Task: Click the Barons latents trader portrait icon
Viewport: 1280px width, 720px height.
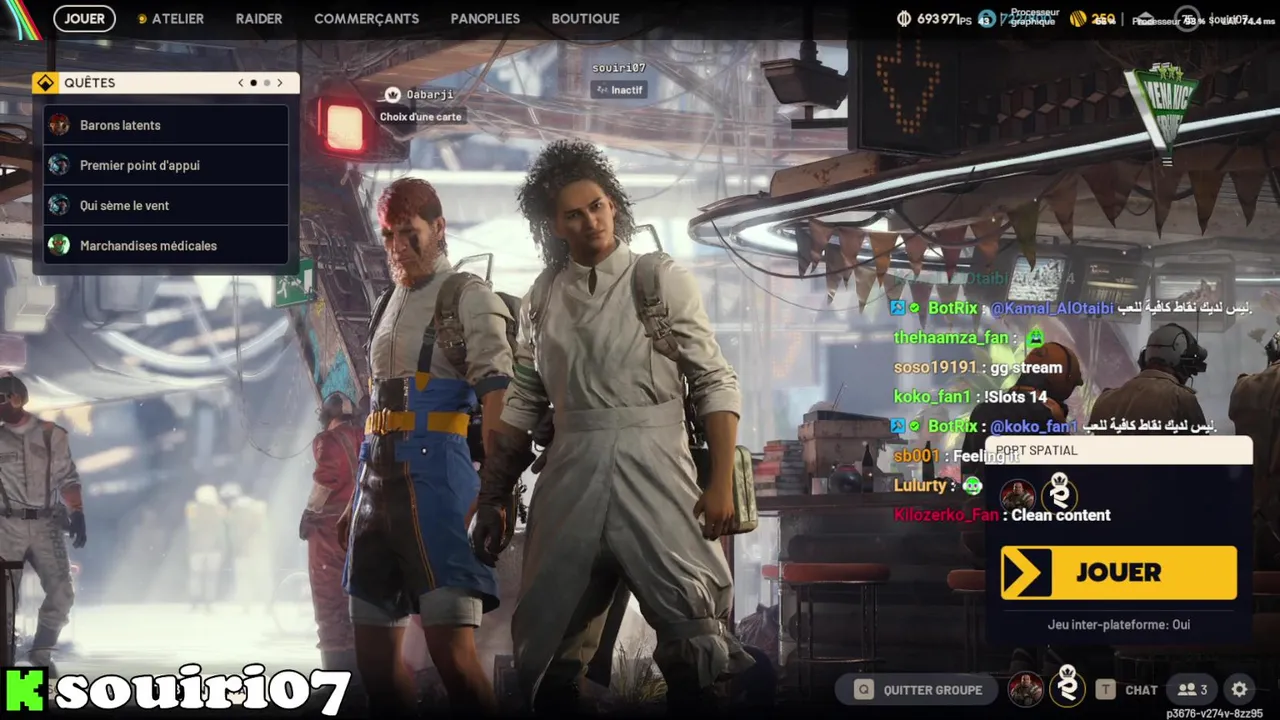Action: [59, 125]
